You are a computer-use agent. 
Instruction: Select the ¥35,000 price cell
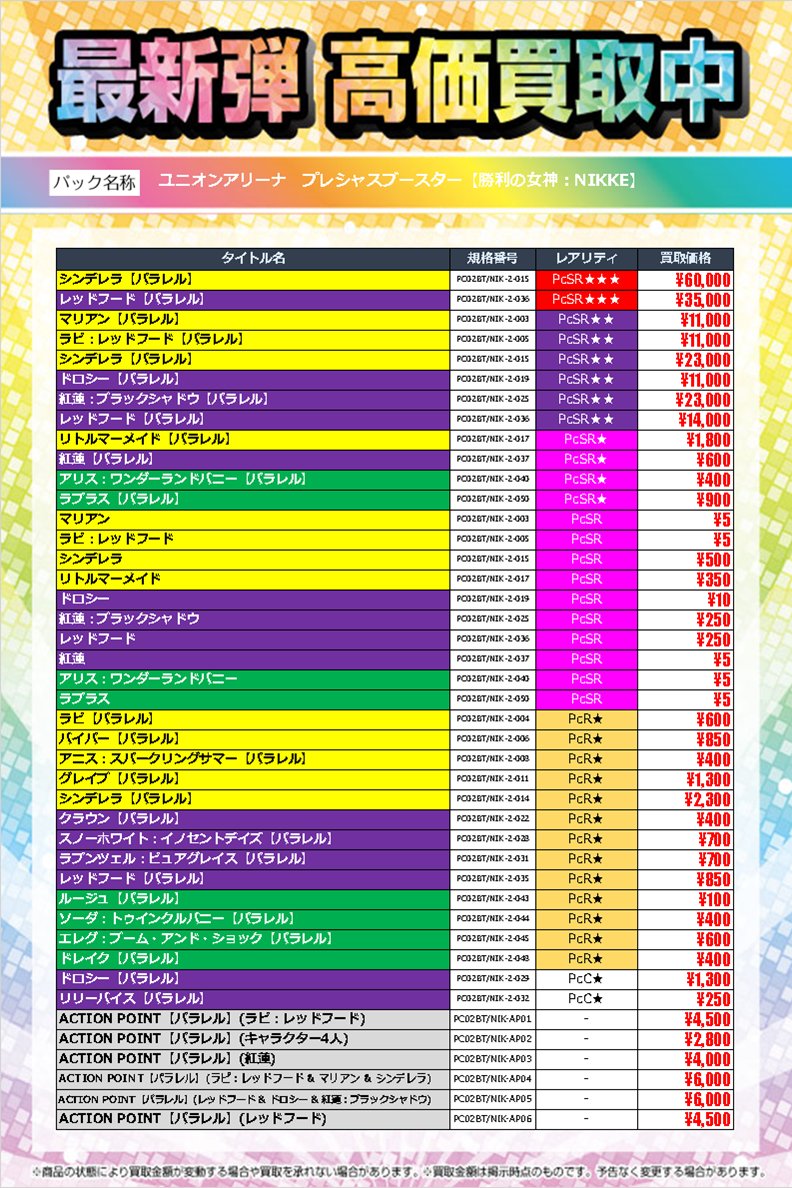[685, 299]
